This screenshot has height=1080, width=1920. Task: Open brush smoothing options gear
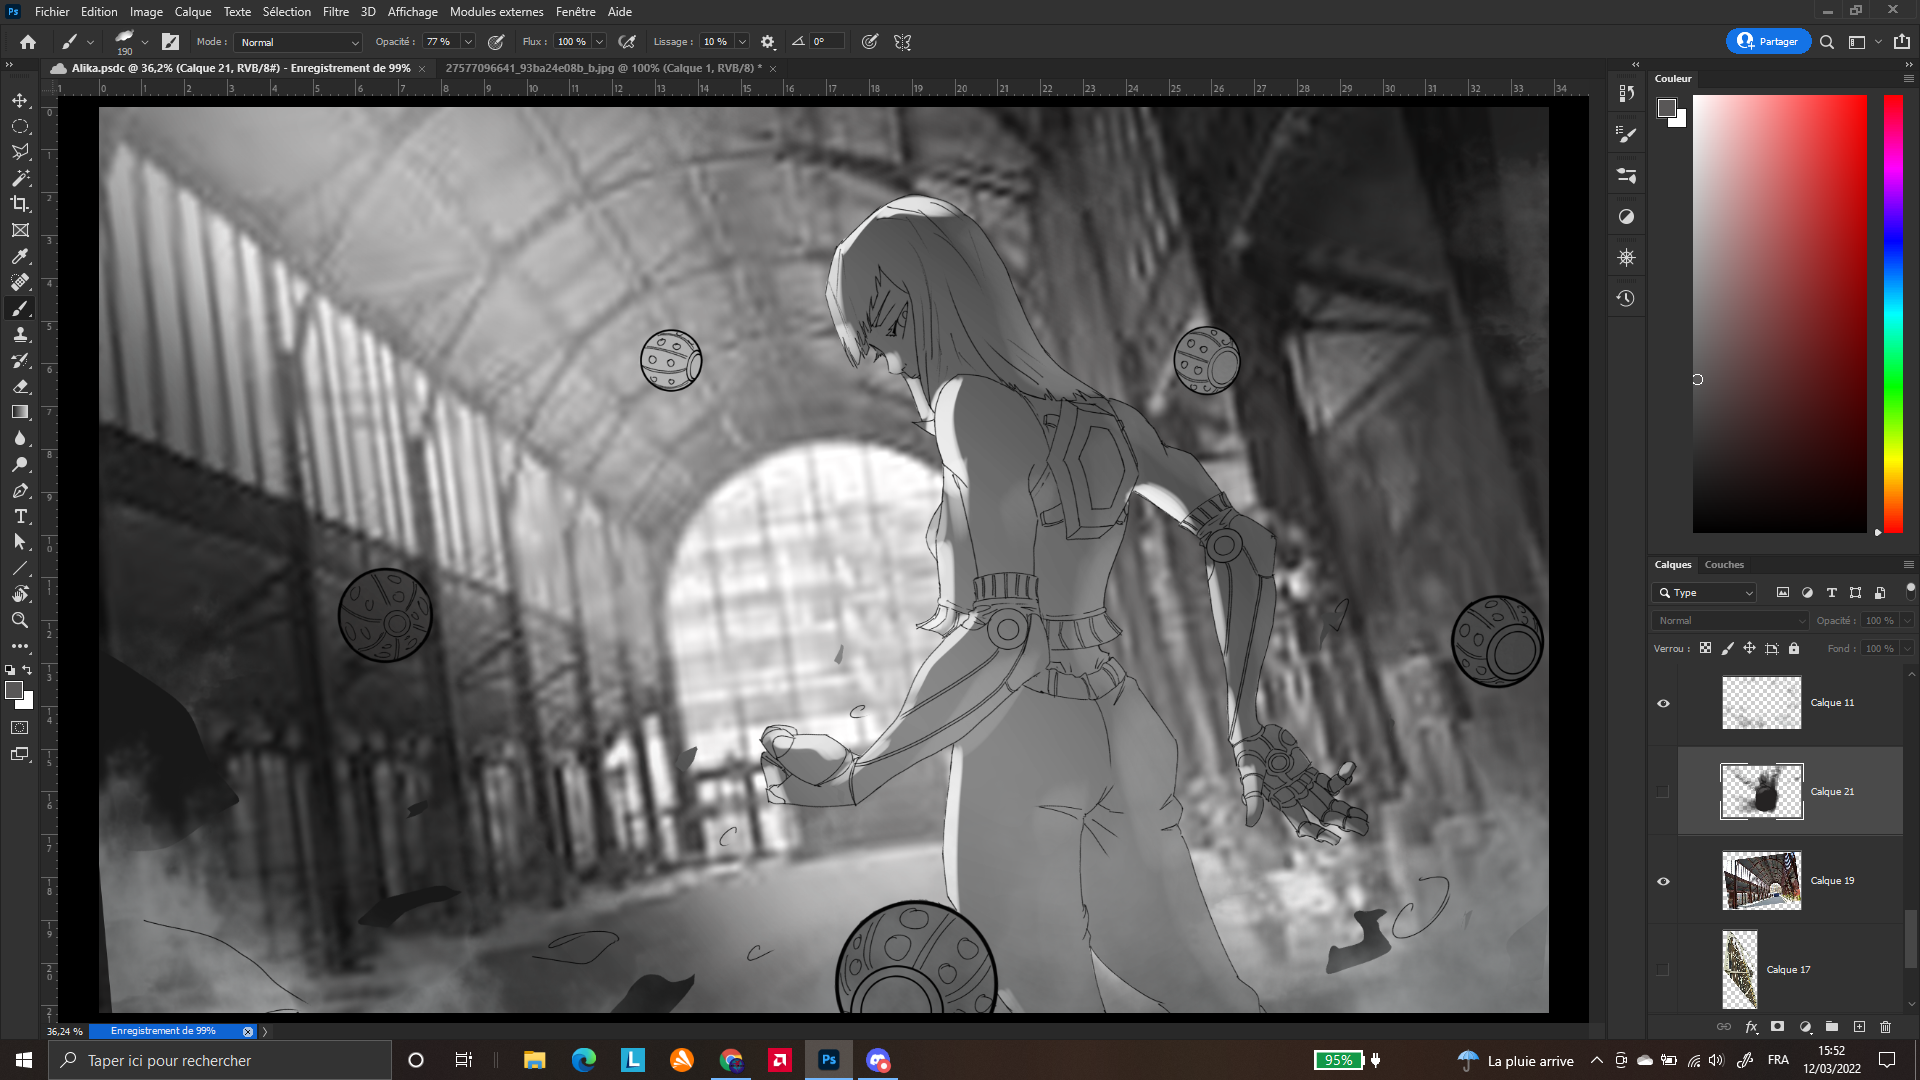click(x=767, y=42)
